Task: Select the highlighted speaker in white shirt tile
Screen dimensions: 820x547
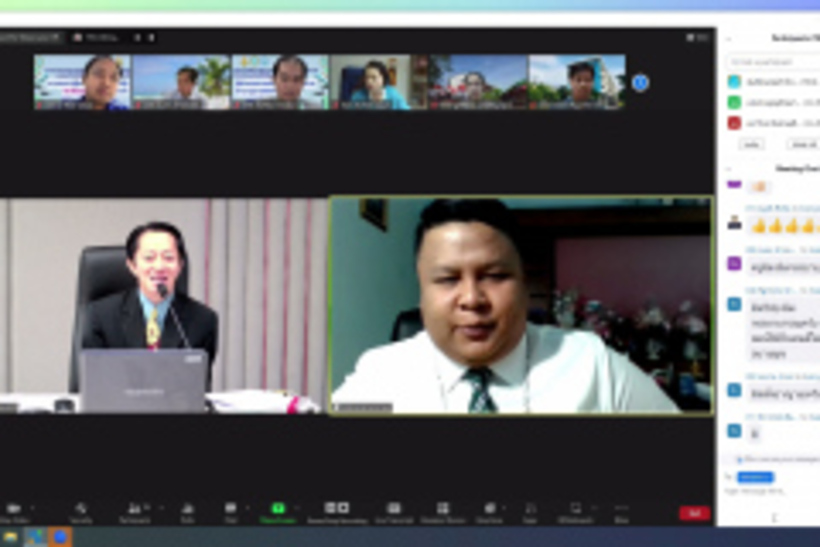Action: (521, 306)
